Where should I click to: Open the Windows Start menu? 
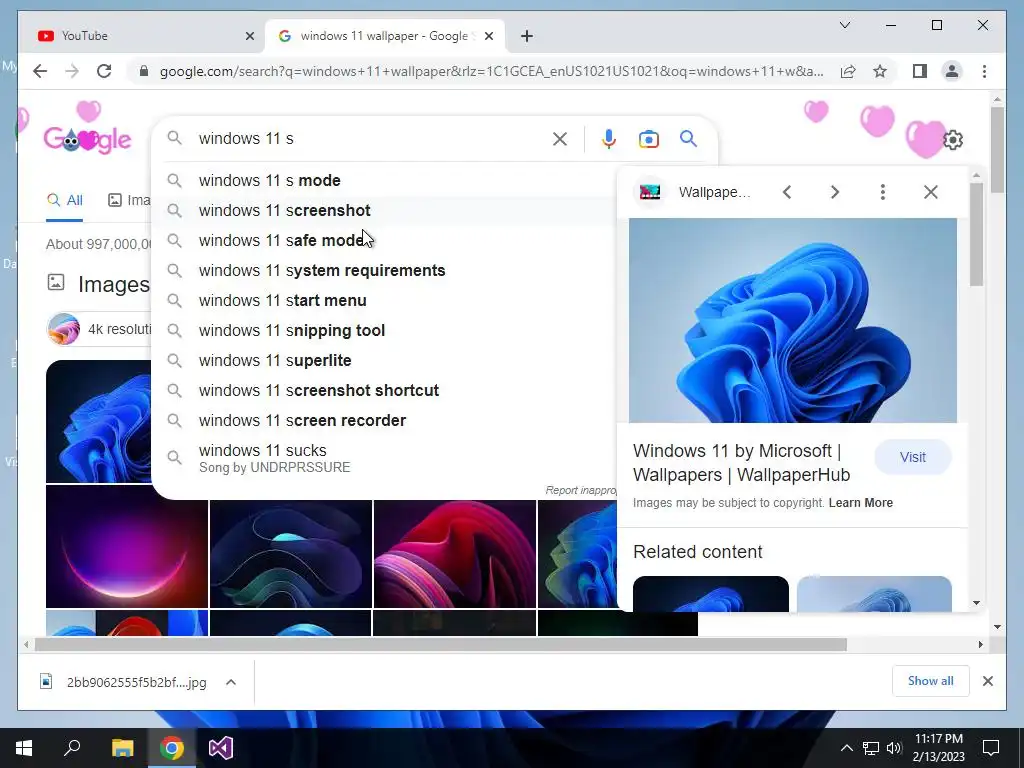(24, 748)
